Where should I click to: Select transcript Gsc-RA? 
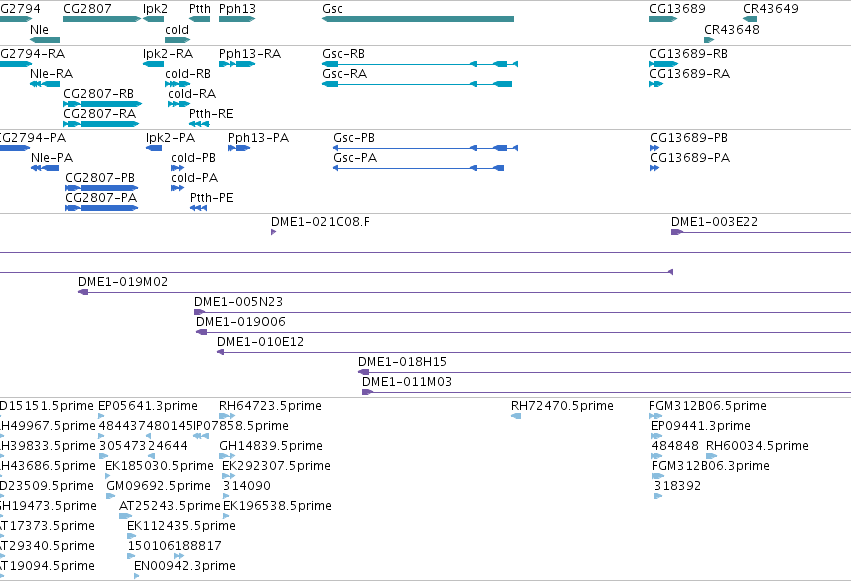pos(417,84)
